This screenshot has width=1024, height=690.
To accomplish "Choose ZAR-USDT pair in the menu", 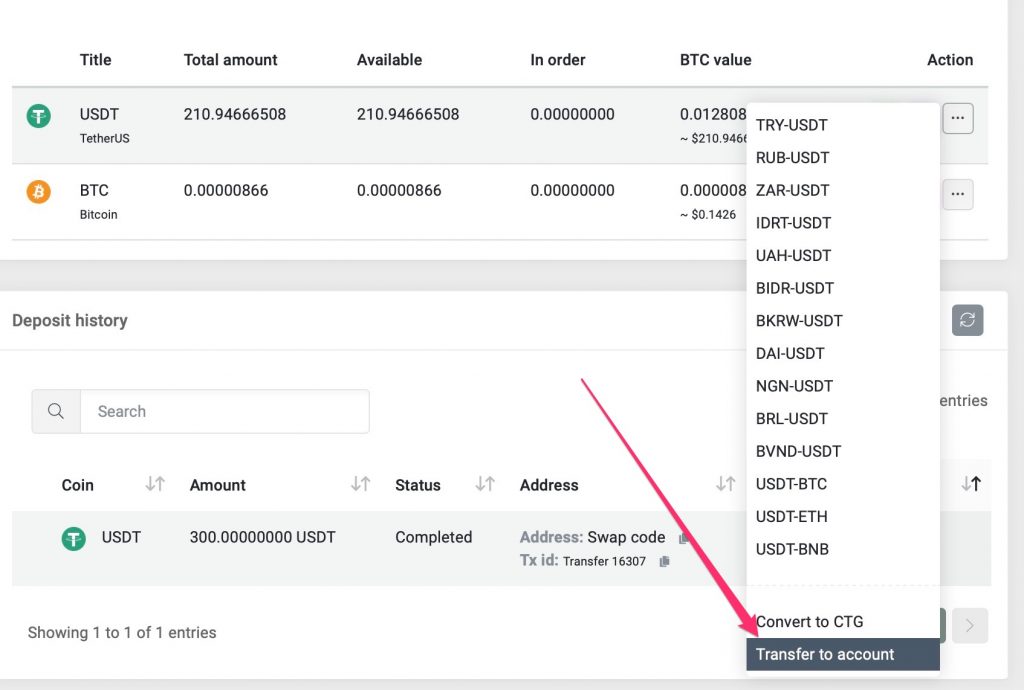I will (842, 190).
